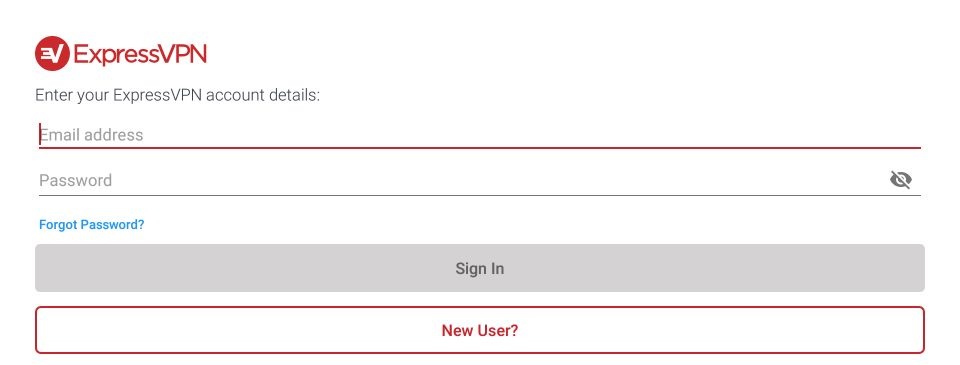Submit credentials with Sign In
Viewport: 960px width, 365px height.
tap(479, 268)
